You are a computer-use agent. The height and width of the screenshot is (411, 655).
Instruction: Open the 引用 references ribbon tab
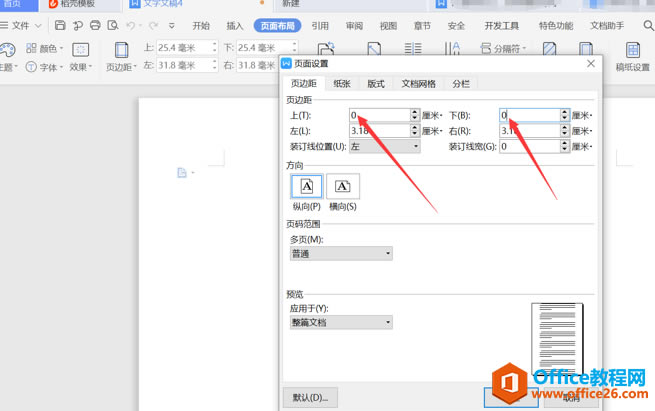click(x=319, y=25)
